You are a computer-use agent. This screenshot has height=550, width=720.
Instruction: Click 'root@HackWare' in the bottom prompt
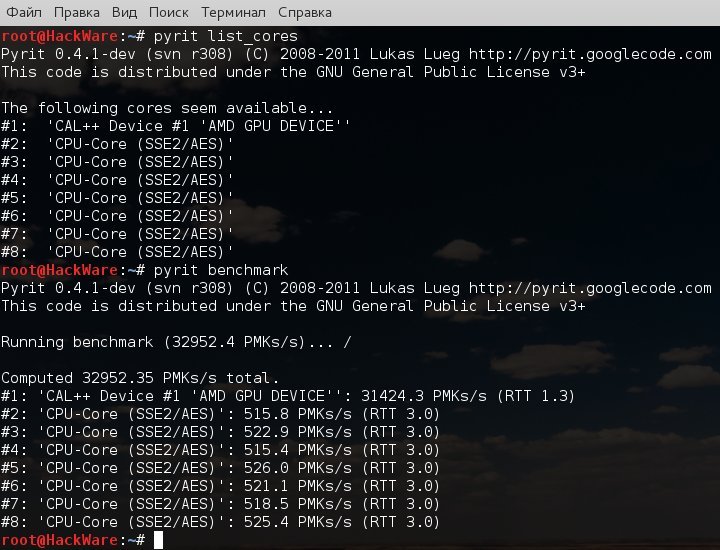59,540
